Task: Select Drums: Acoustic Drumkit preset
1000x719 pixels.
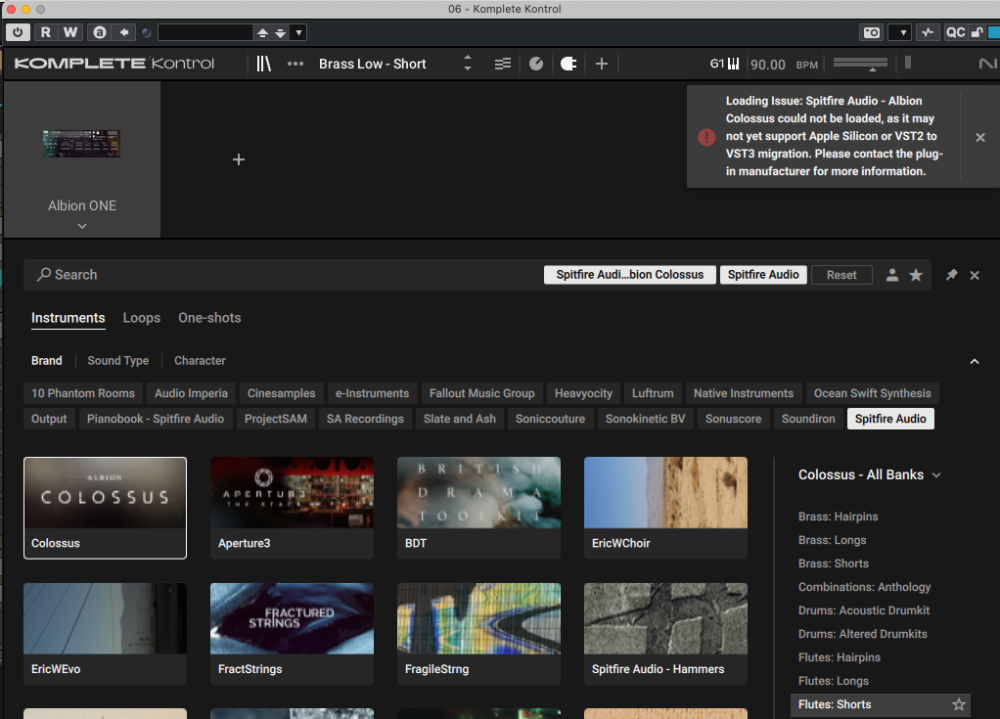Action: pos(864,611)
